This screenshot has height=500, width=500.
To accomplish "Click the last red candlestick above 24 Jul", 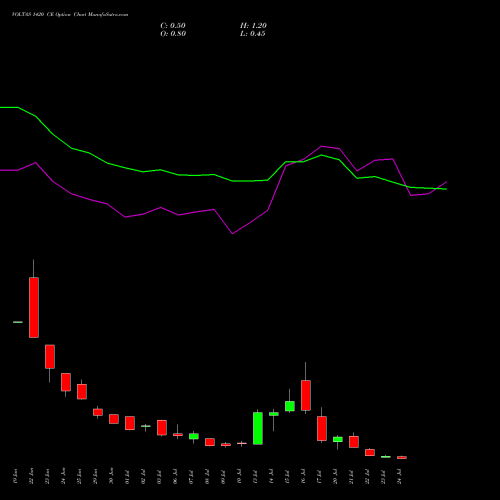I will [402, 457].
